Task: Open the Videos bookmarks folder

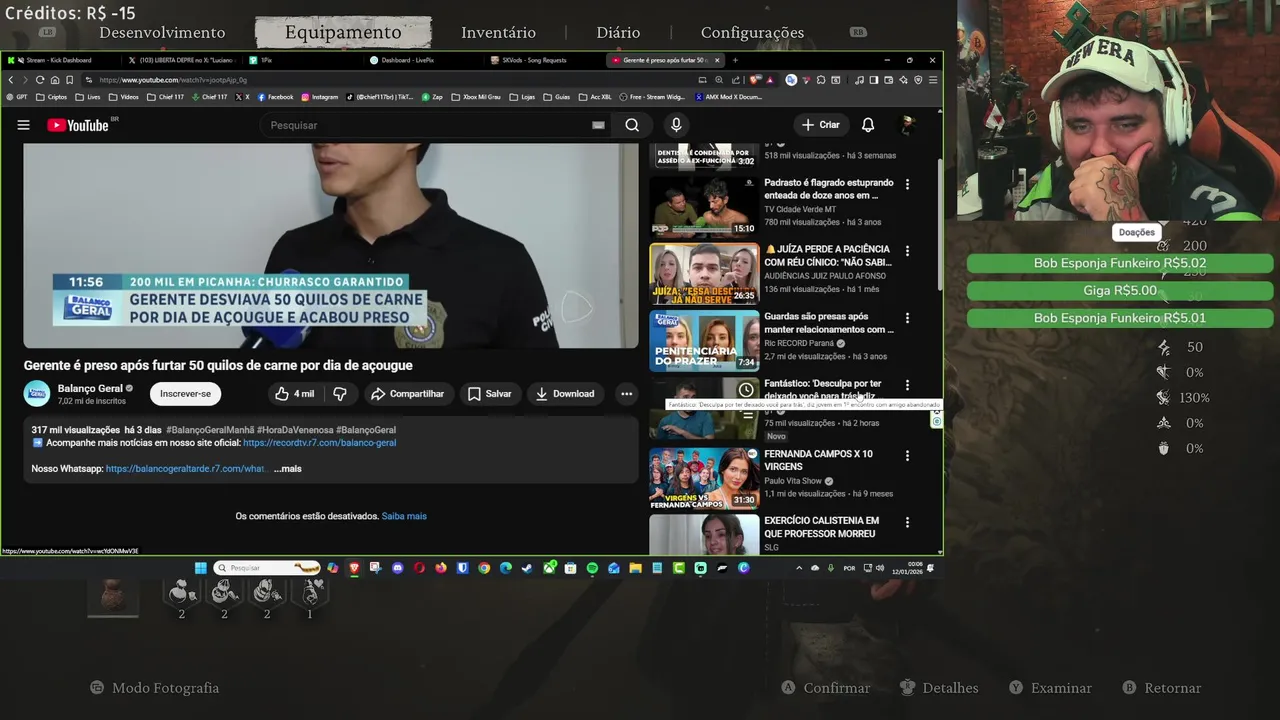Action: tap(124, 97)
